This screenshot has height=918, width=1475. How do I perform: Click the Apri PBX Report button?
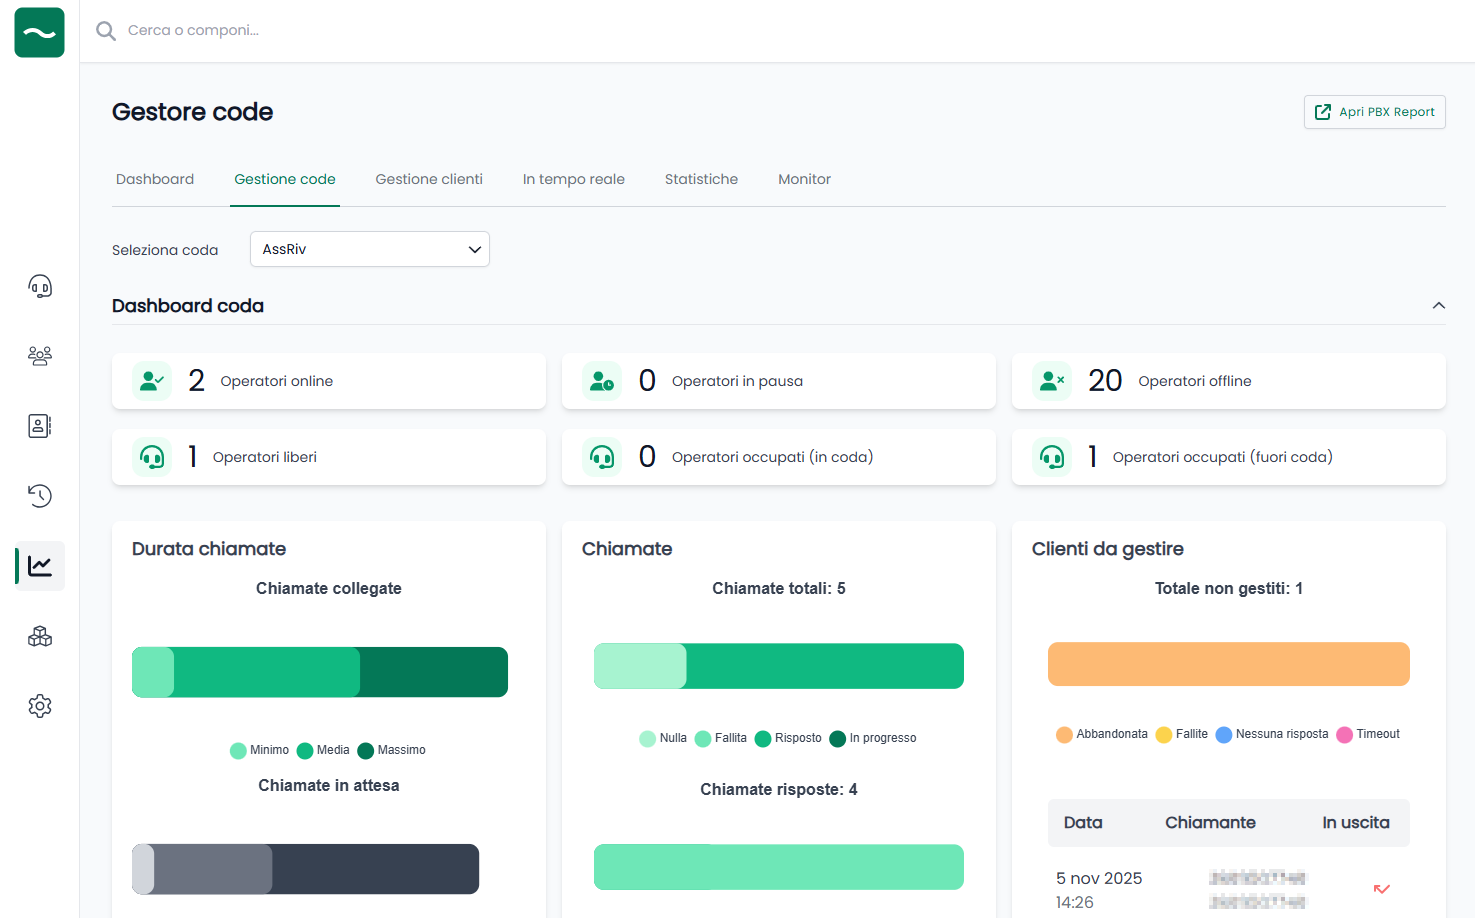point(1374,112)
